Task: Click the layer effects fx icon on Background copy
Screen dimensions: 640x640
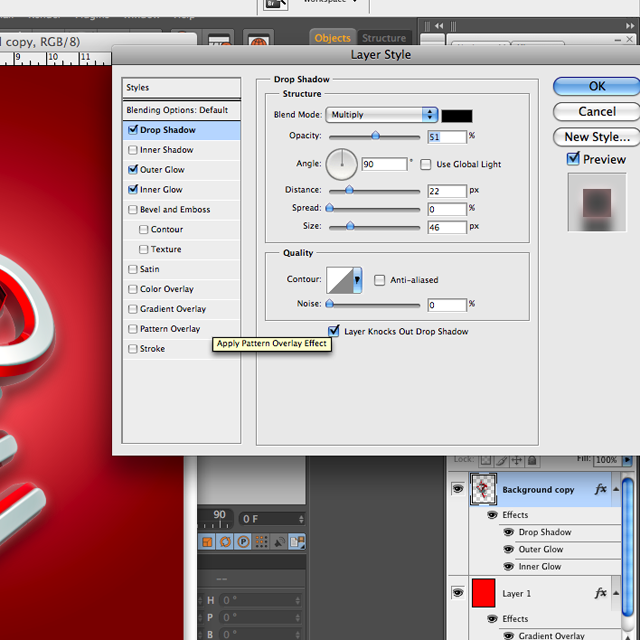Action: pos(601,489)
